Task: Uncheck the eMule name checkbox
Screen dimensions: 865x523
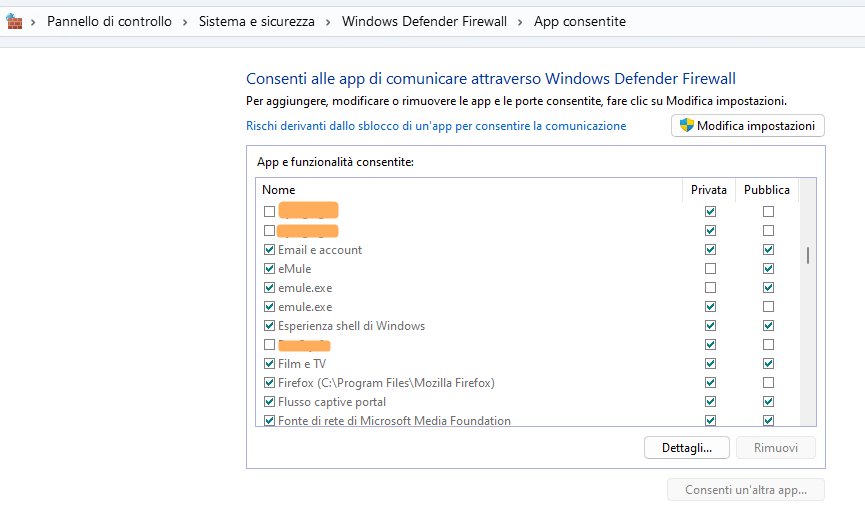Action: pos(269,269)
